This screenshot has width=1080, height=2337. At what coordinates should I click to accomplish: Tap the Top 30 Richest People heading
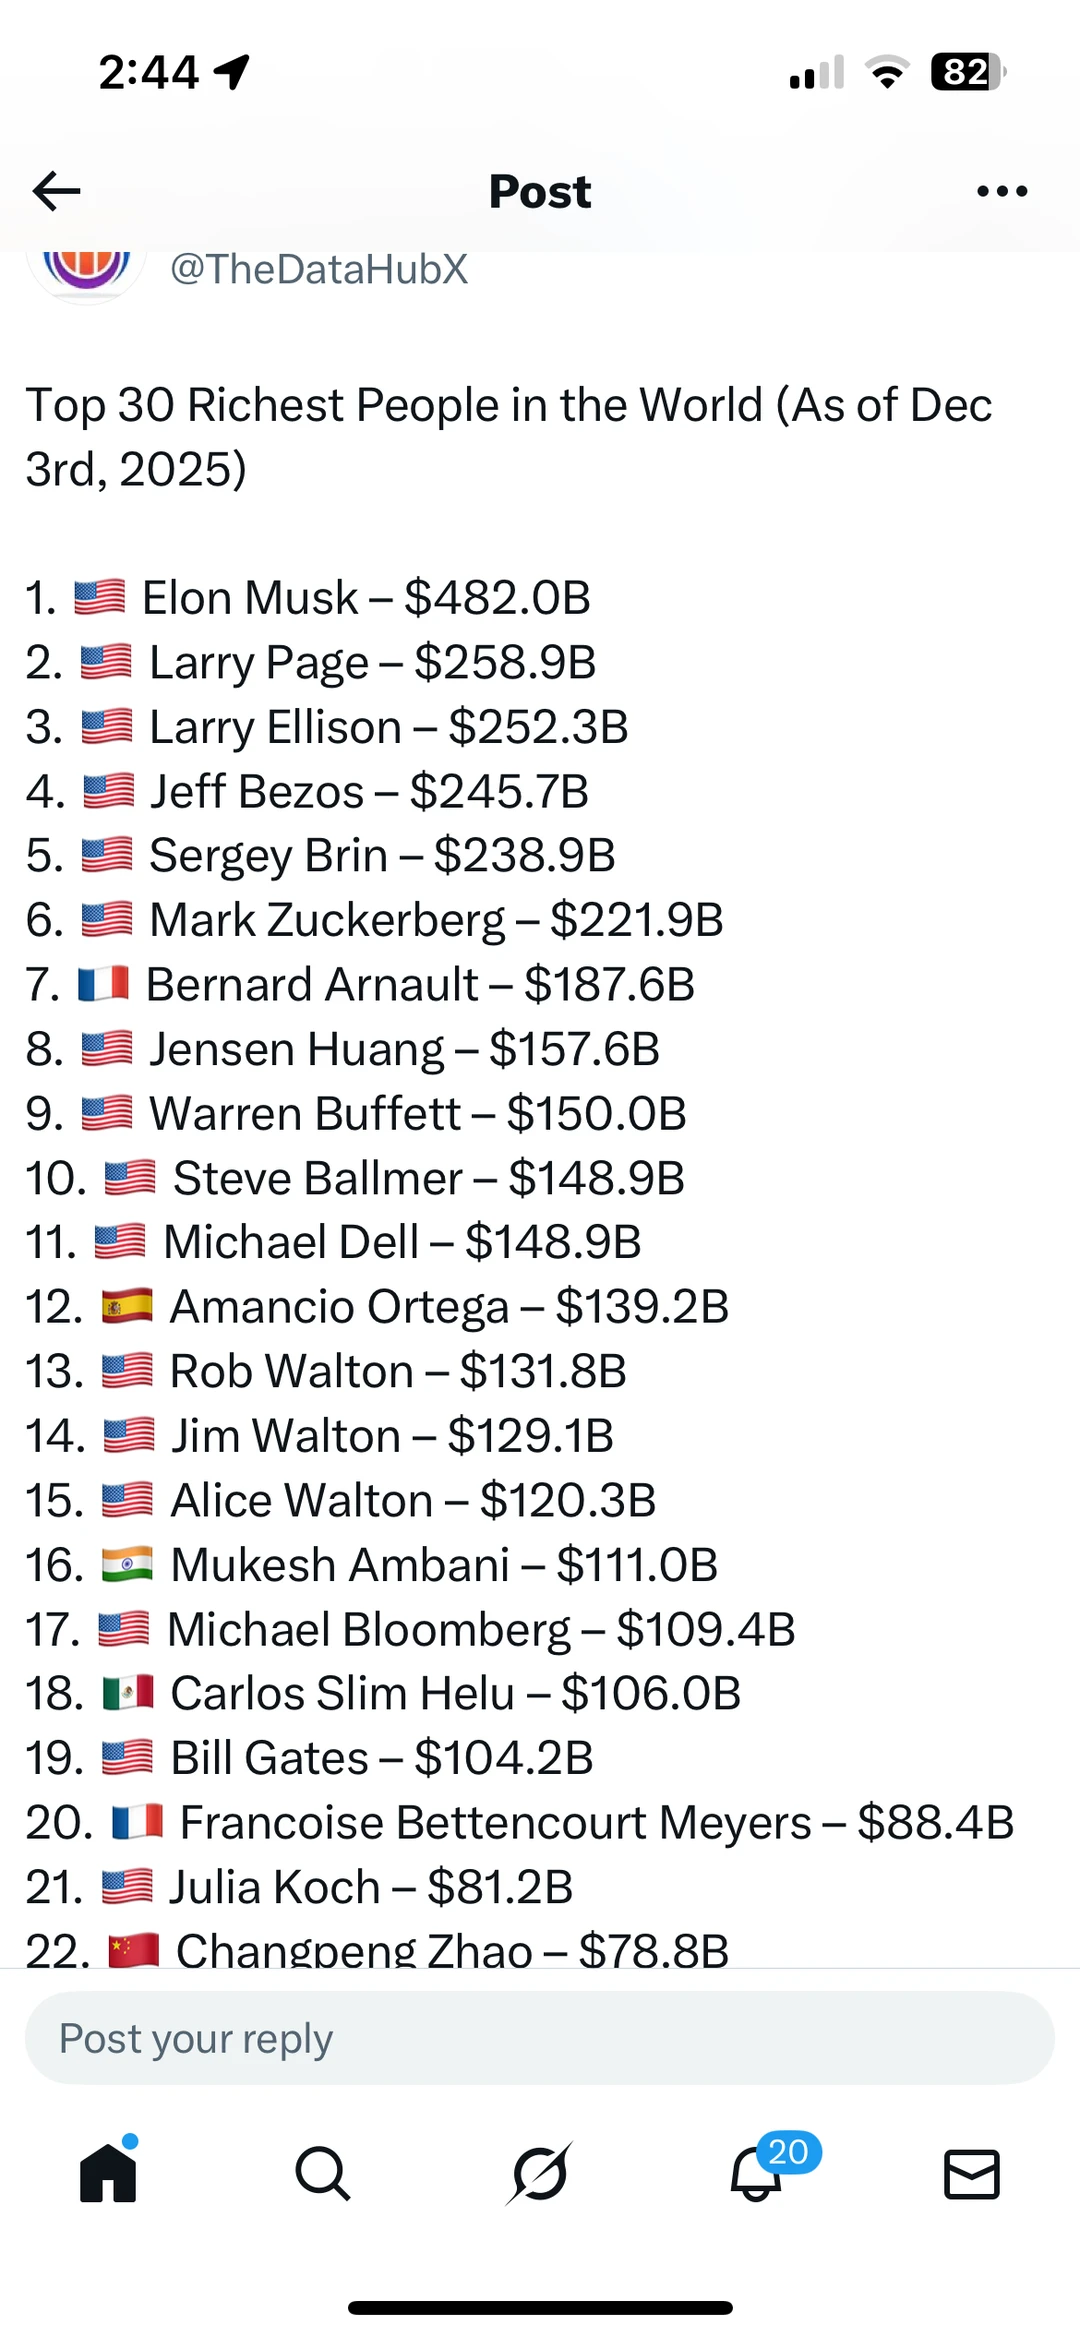point(509,437)
